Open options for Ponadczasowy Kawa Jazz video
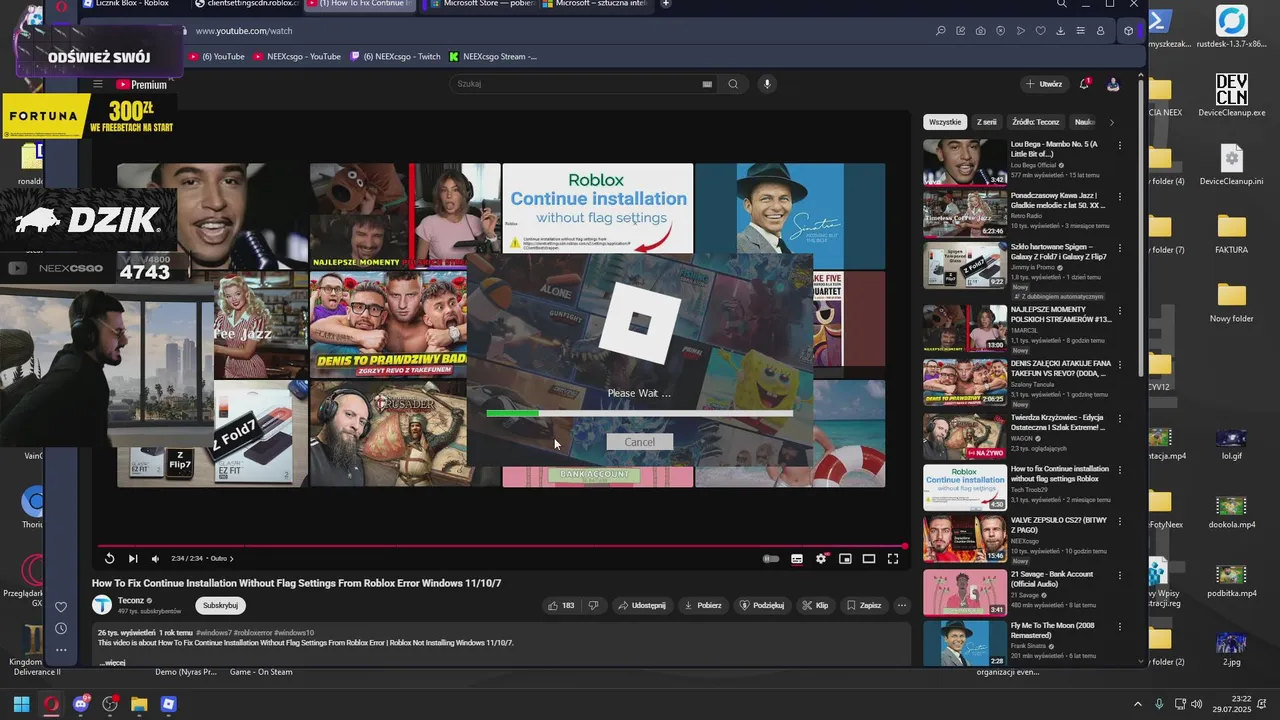Viewport: 1280px width, 720px height. pyautogui.click(x=1120, y=196)
